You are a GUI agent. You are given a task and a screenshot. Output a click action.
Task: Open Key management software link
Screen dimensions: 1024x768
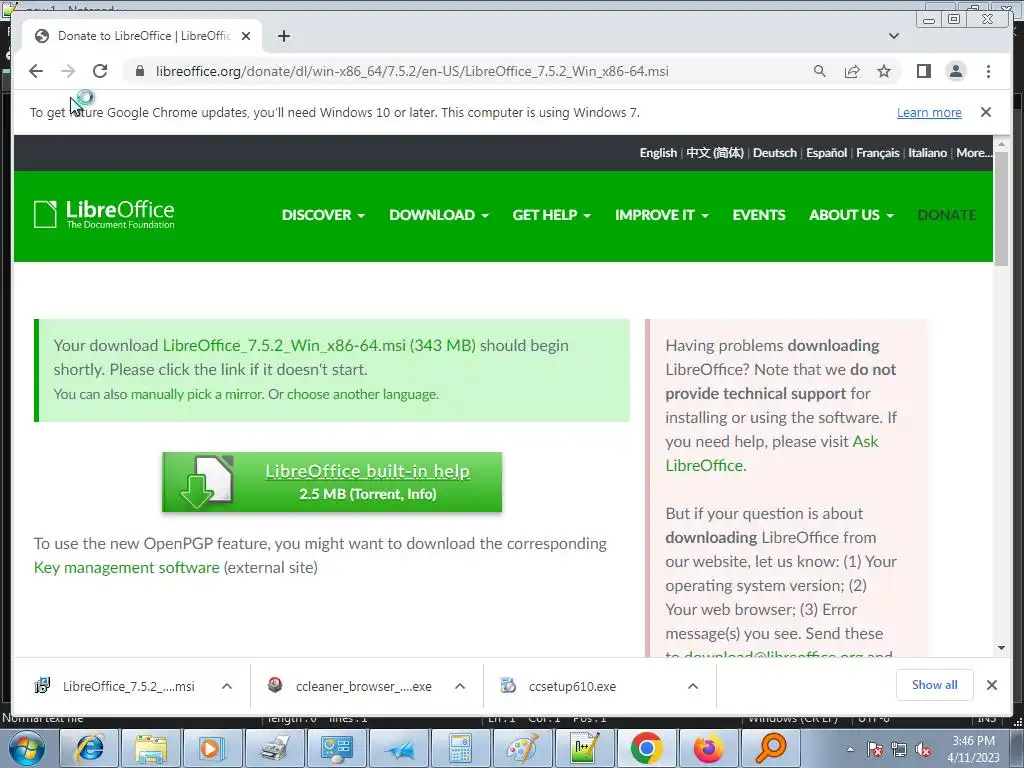coord(127,568)
